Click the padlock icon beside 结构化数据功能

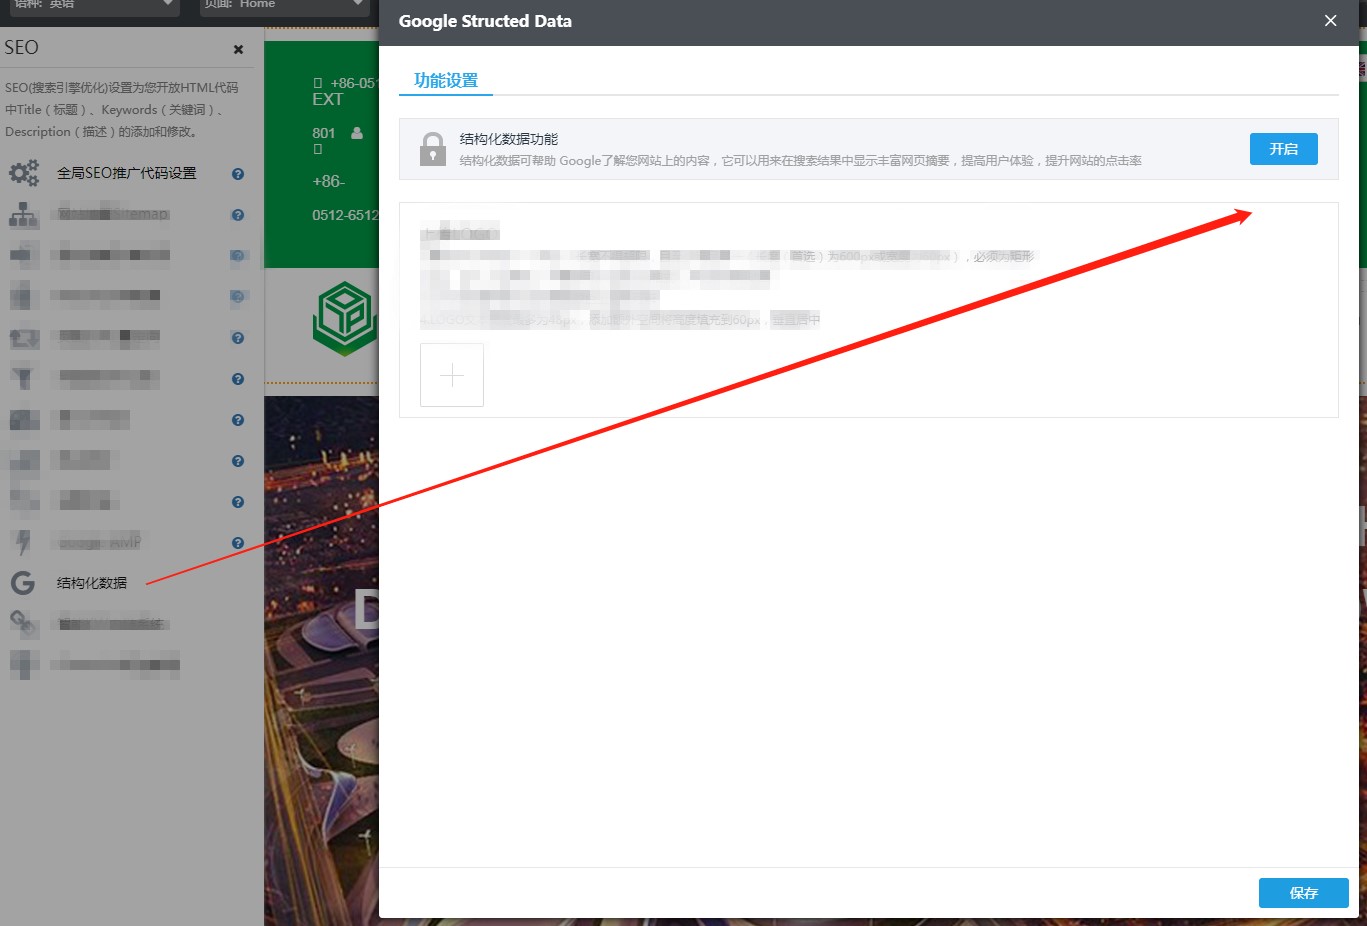[432, 148]
